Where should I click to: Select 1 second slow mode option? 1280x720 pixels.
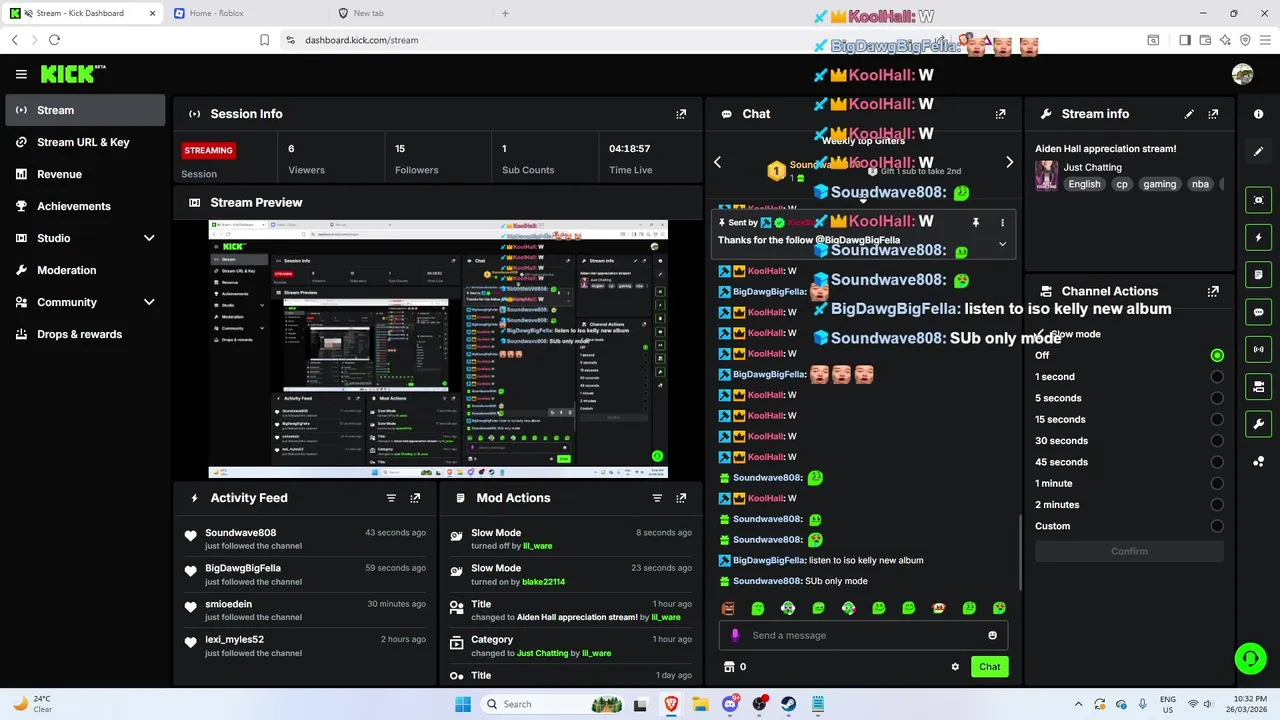point(1217,377)
